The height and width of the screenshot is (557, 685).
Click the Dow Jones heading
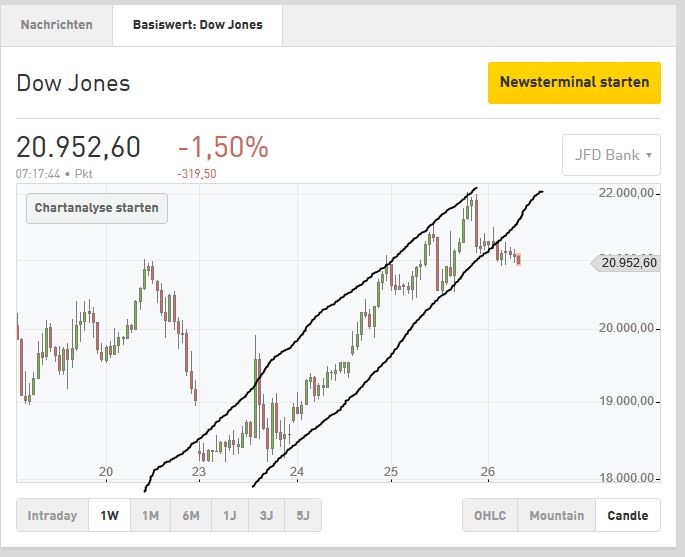(x=73, y=83)
